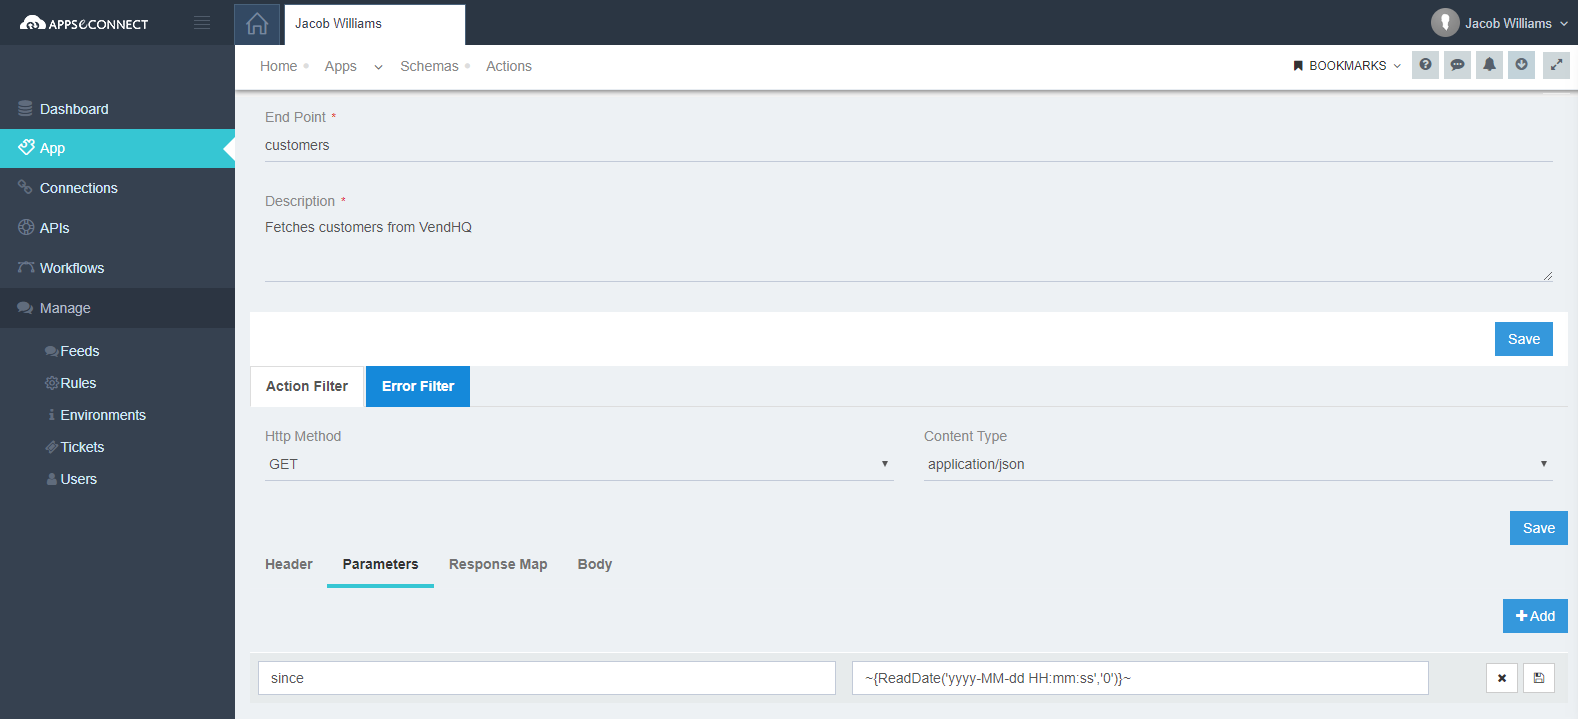Open APIs in the sidebar
The image size is (1578, 719).
[117, 228]
